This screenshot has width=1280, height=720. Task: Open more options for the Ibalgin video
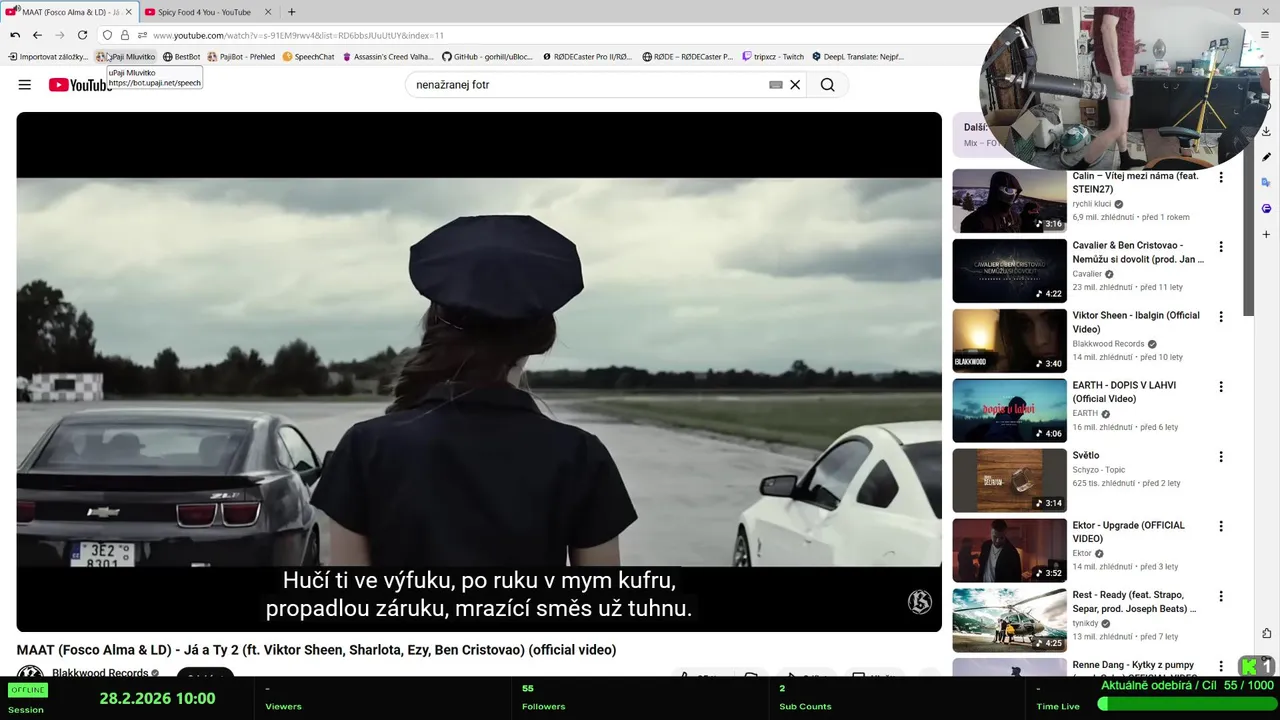(1220, 317)
